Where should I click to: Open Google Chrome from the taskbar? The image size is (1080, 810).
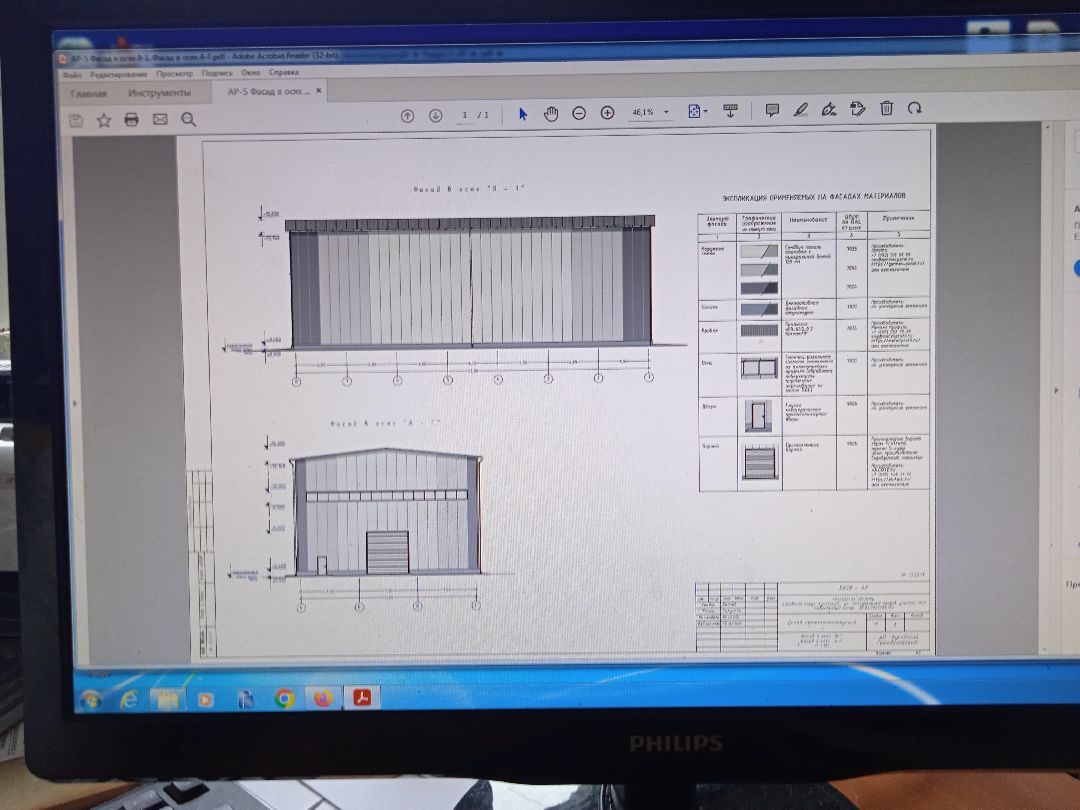click(284, 698)
